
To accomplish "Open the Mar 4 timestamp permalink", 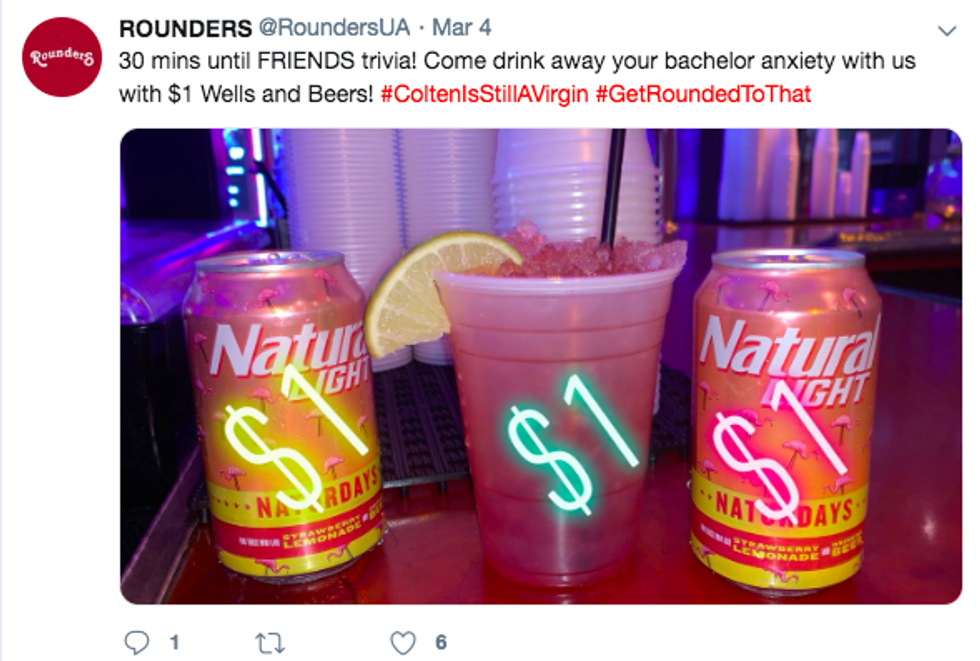I will tap(461, 28).
